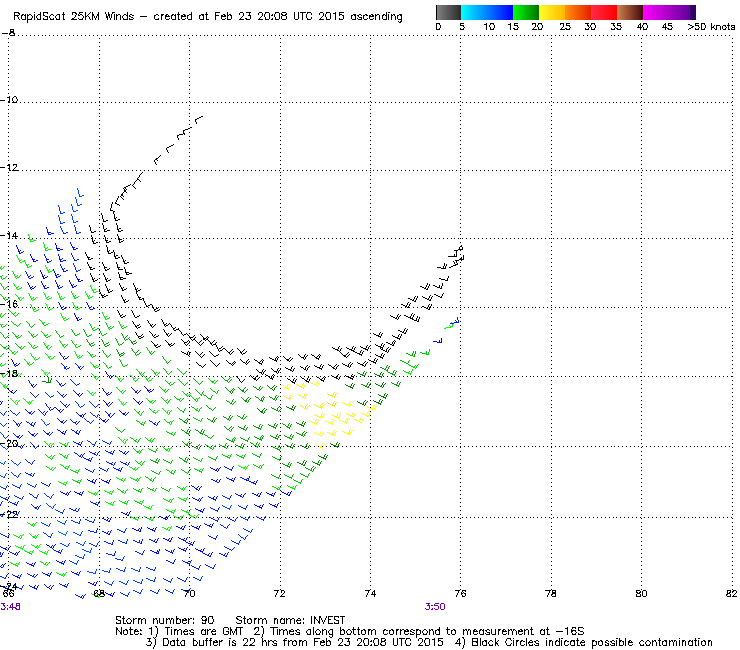Click the 'Storm name: INVEST' text

pos(290,620)
